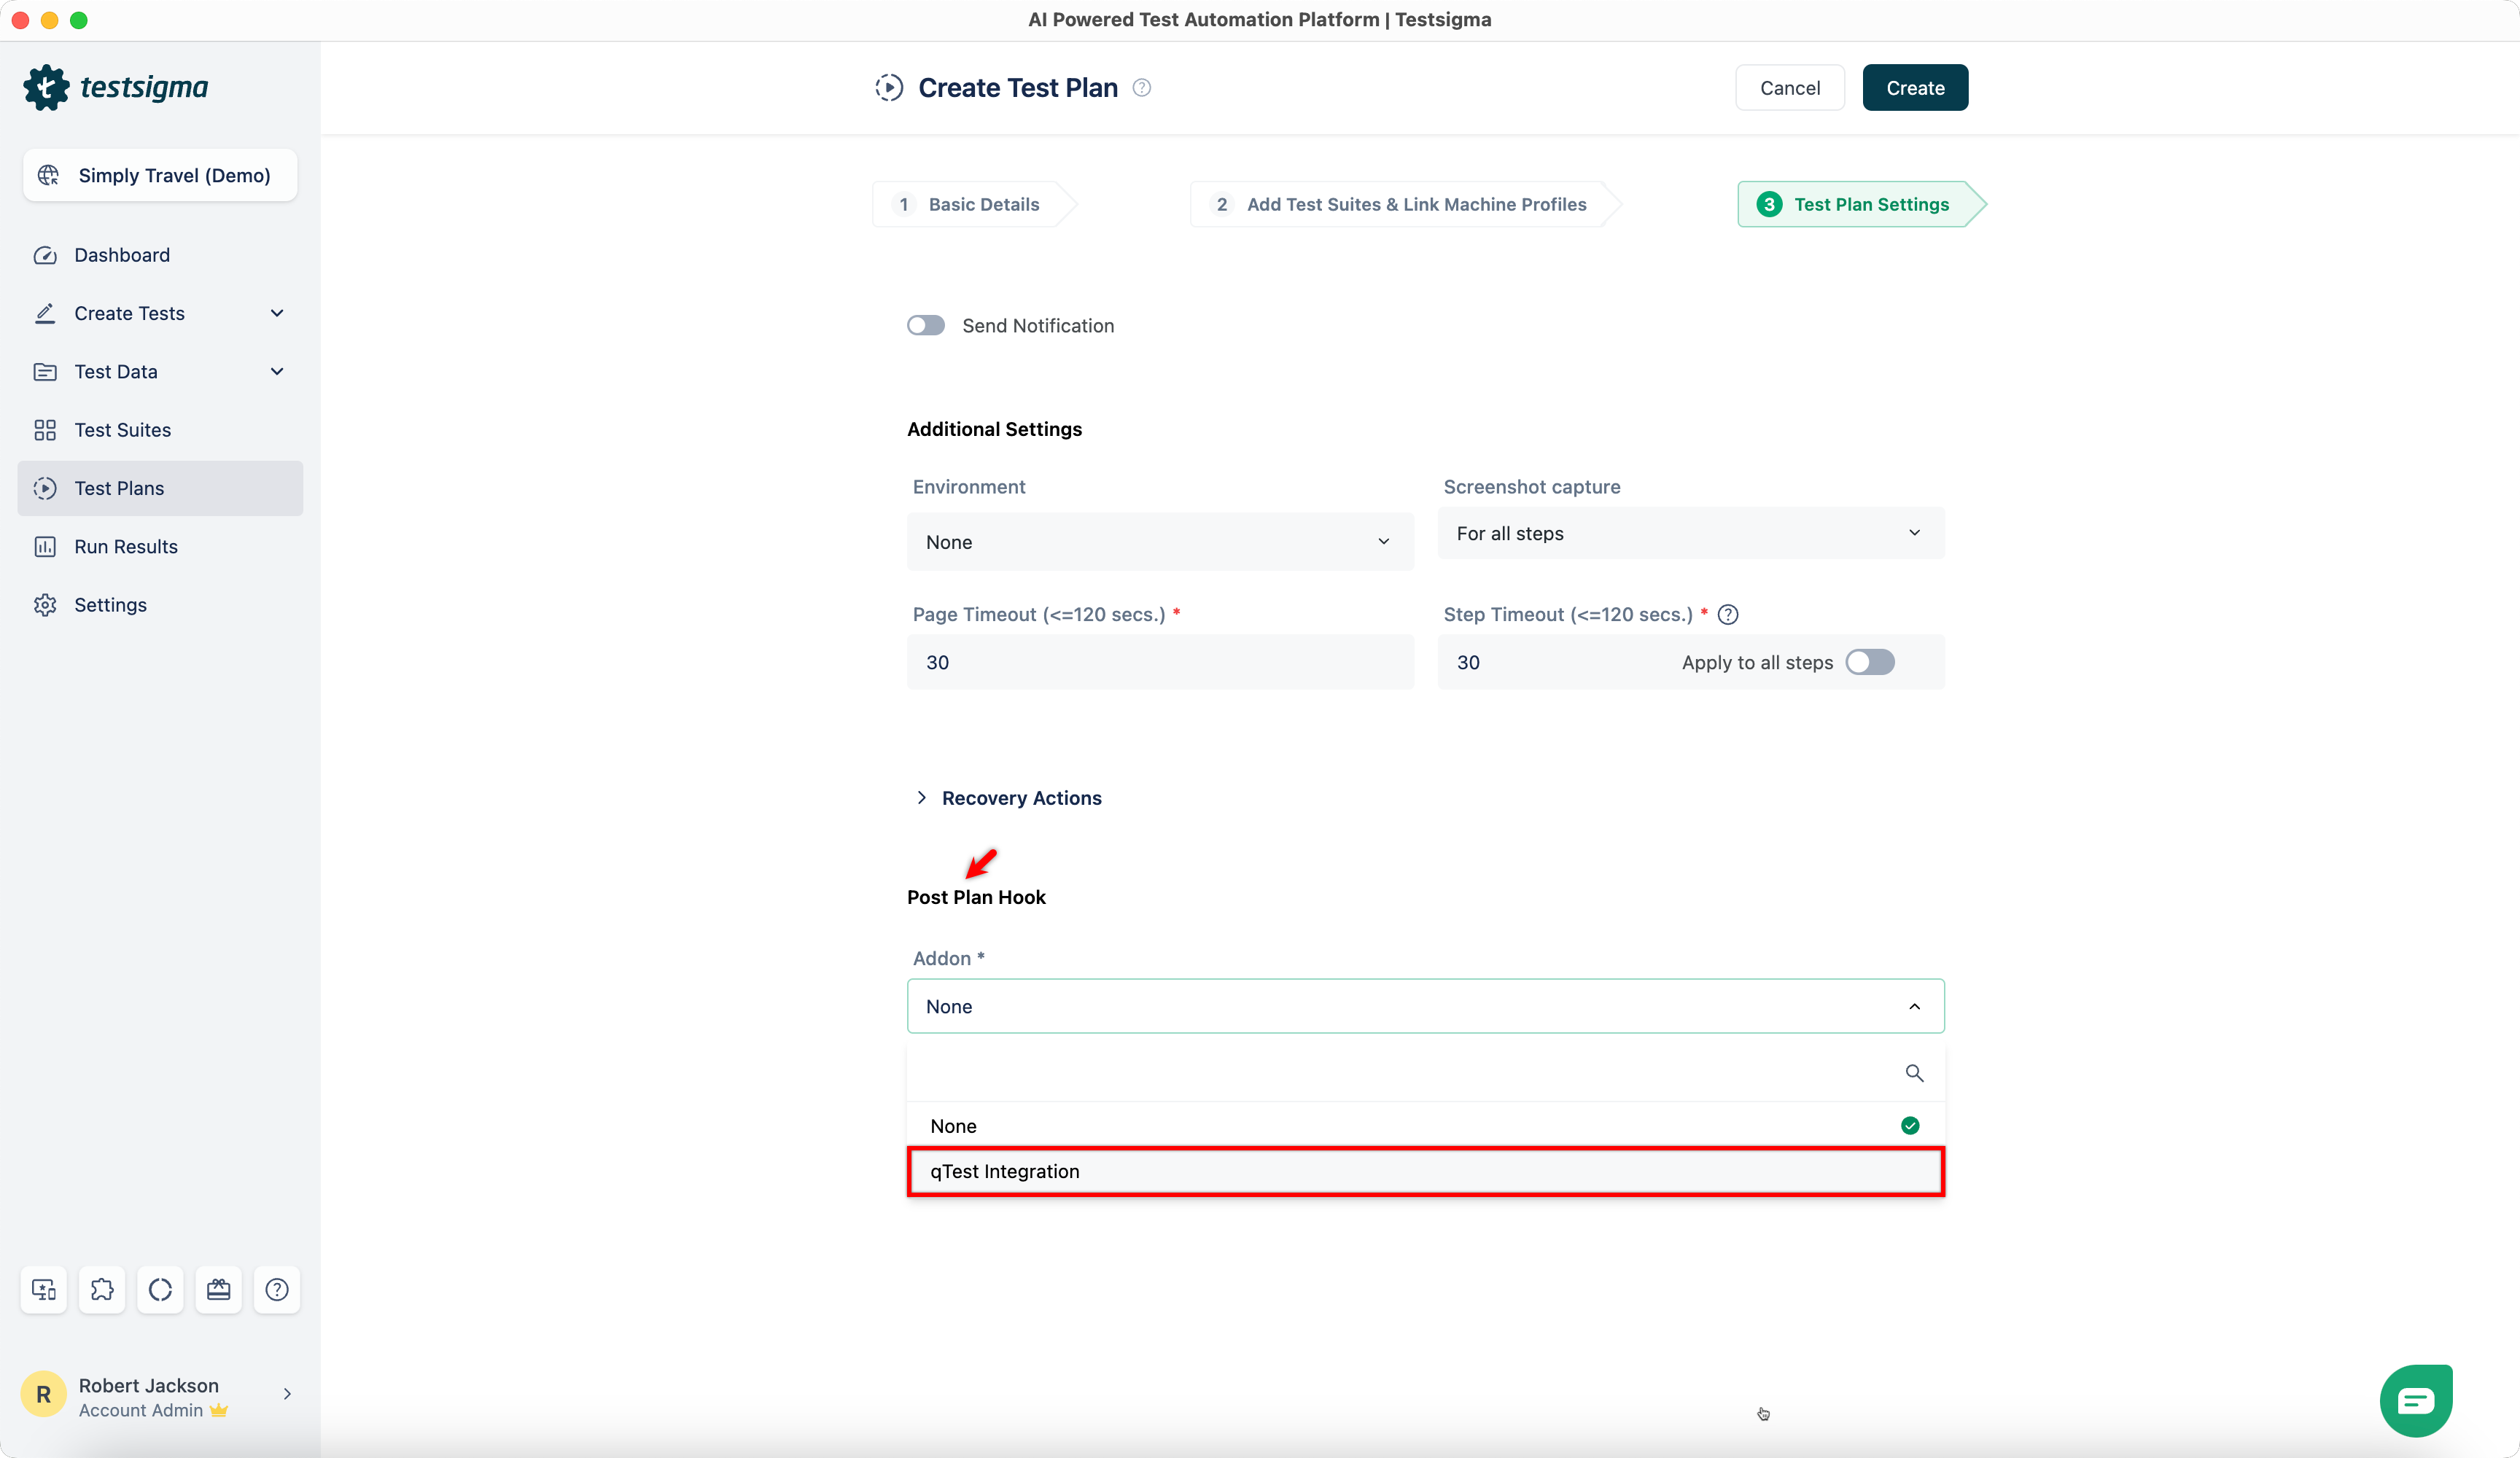Go to Basic Details step tab

tap(969, 204)
